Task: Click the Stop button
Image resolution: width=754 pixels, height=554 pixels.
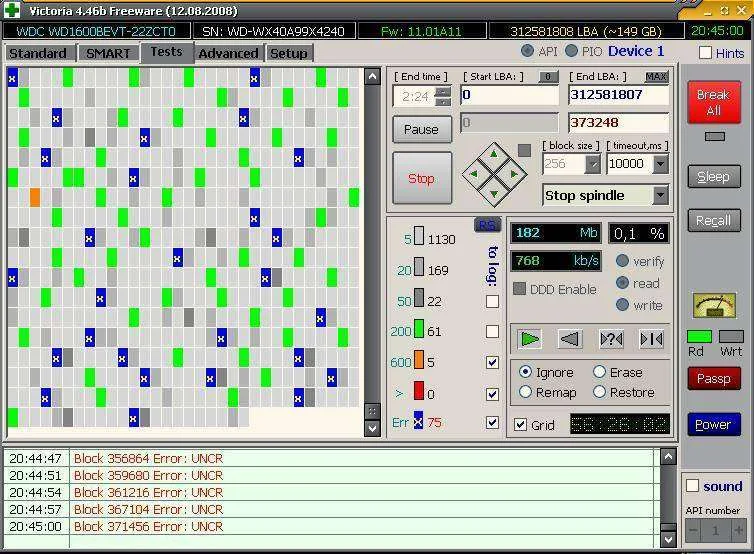Action: pyautogui.click(x=422, y=178)
